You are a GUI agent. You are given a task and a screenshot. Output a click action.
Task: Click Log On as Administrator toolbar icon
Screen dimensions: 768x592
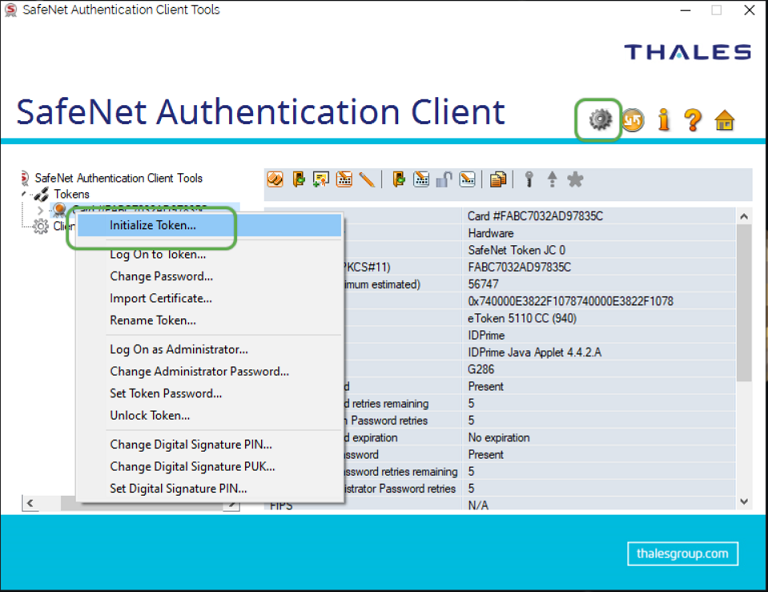point(399,179)
